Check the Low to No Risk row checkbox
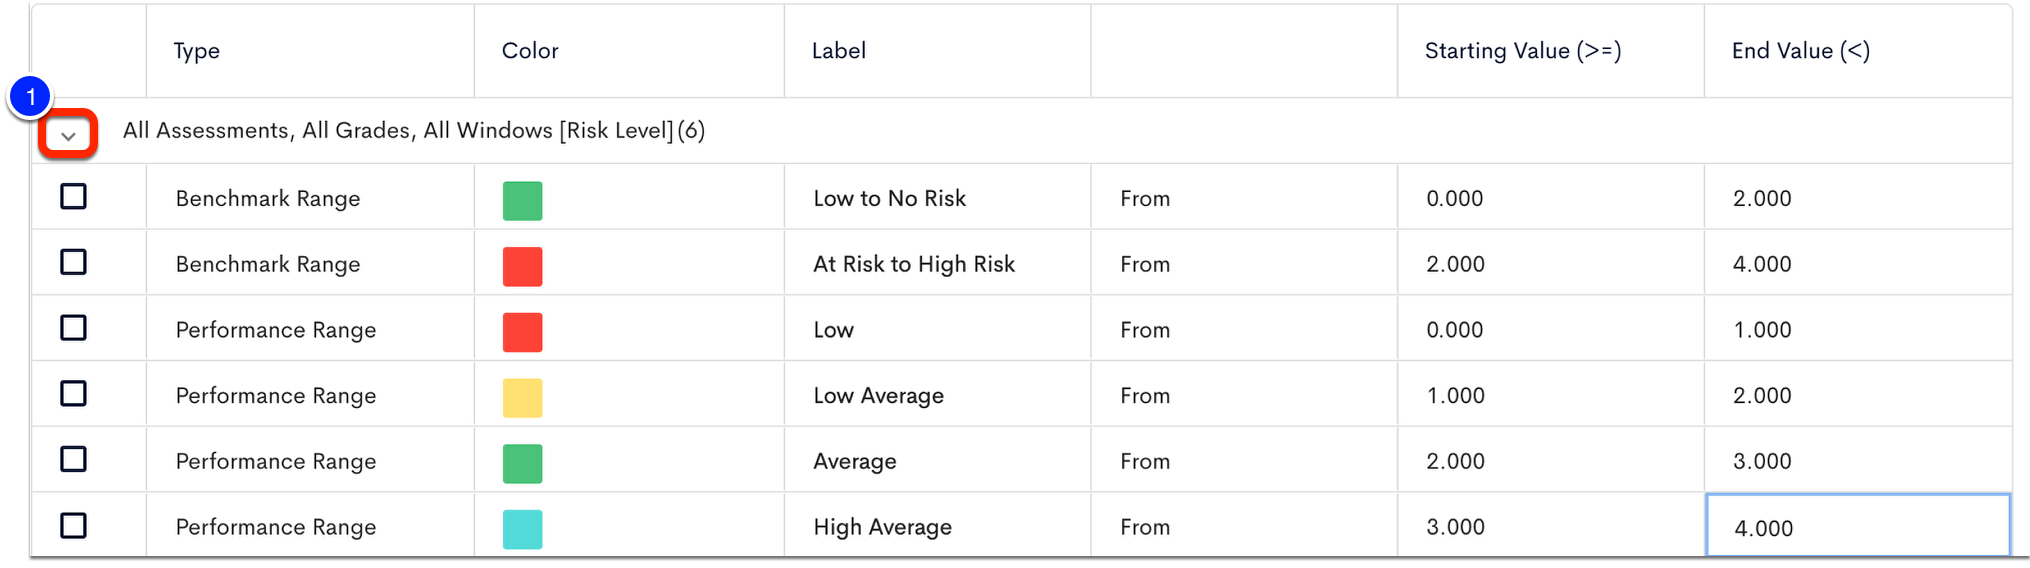The width and height of the screenshot is (2030, 568). [73, 196]
